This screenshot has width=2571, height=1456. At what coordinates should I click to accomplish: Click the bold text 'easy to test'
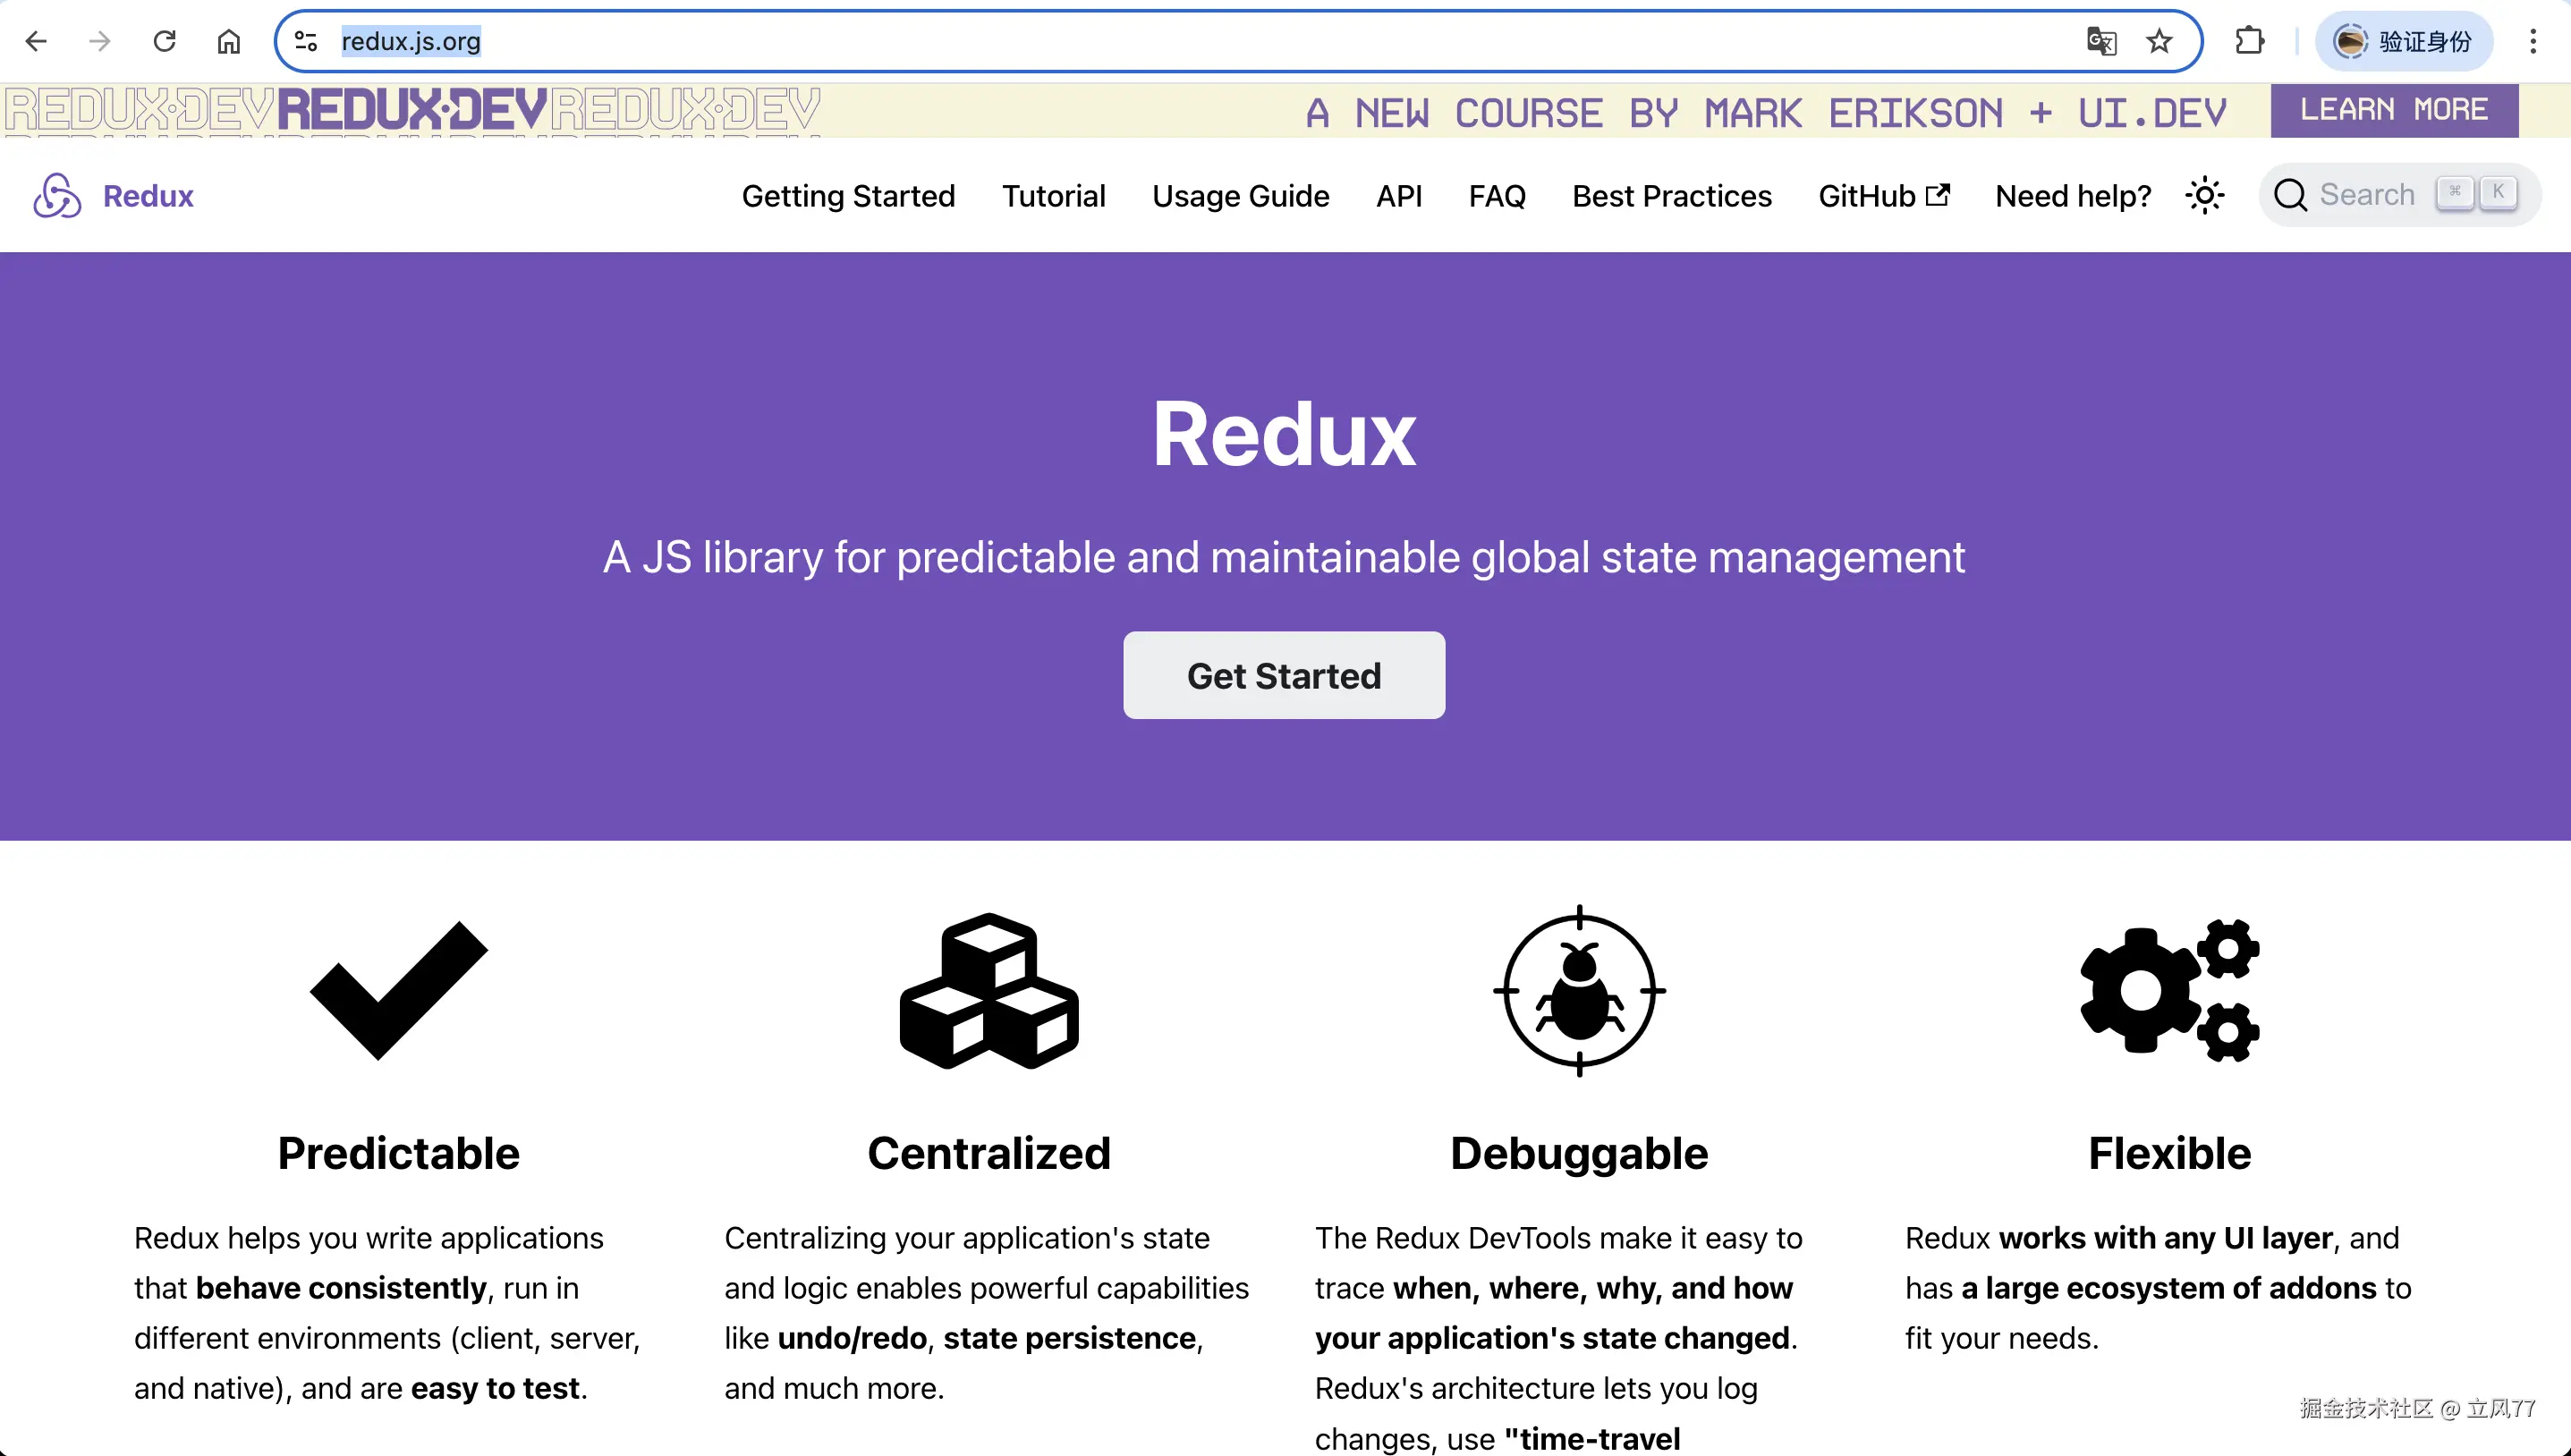(x=495, y=1388)
